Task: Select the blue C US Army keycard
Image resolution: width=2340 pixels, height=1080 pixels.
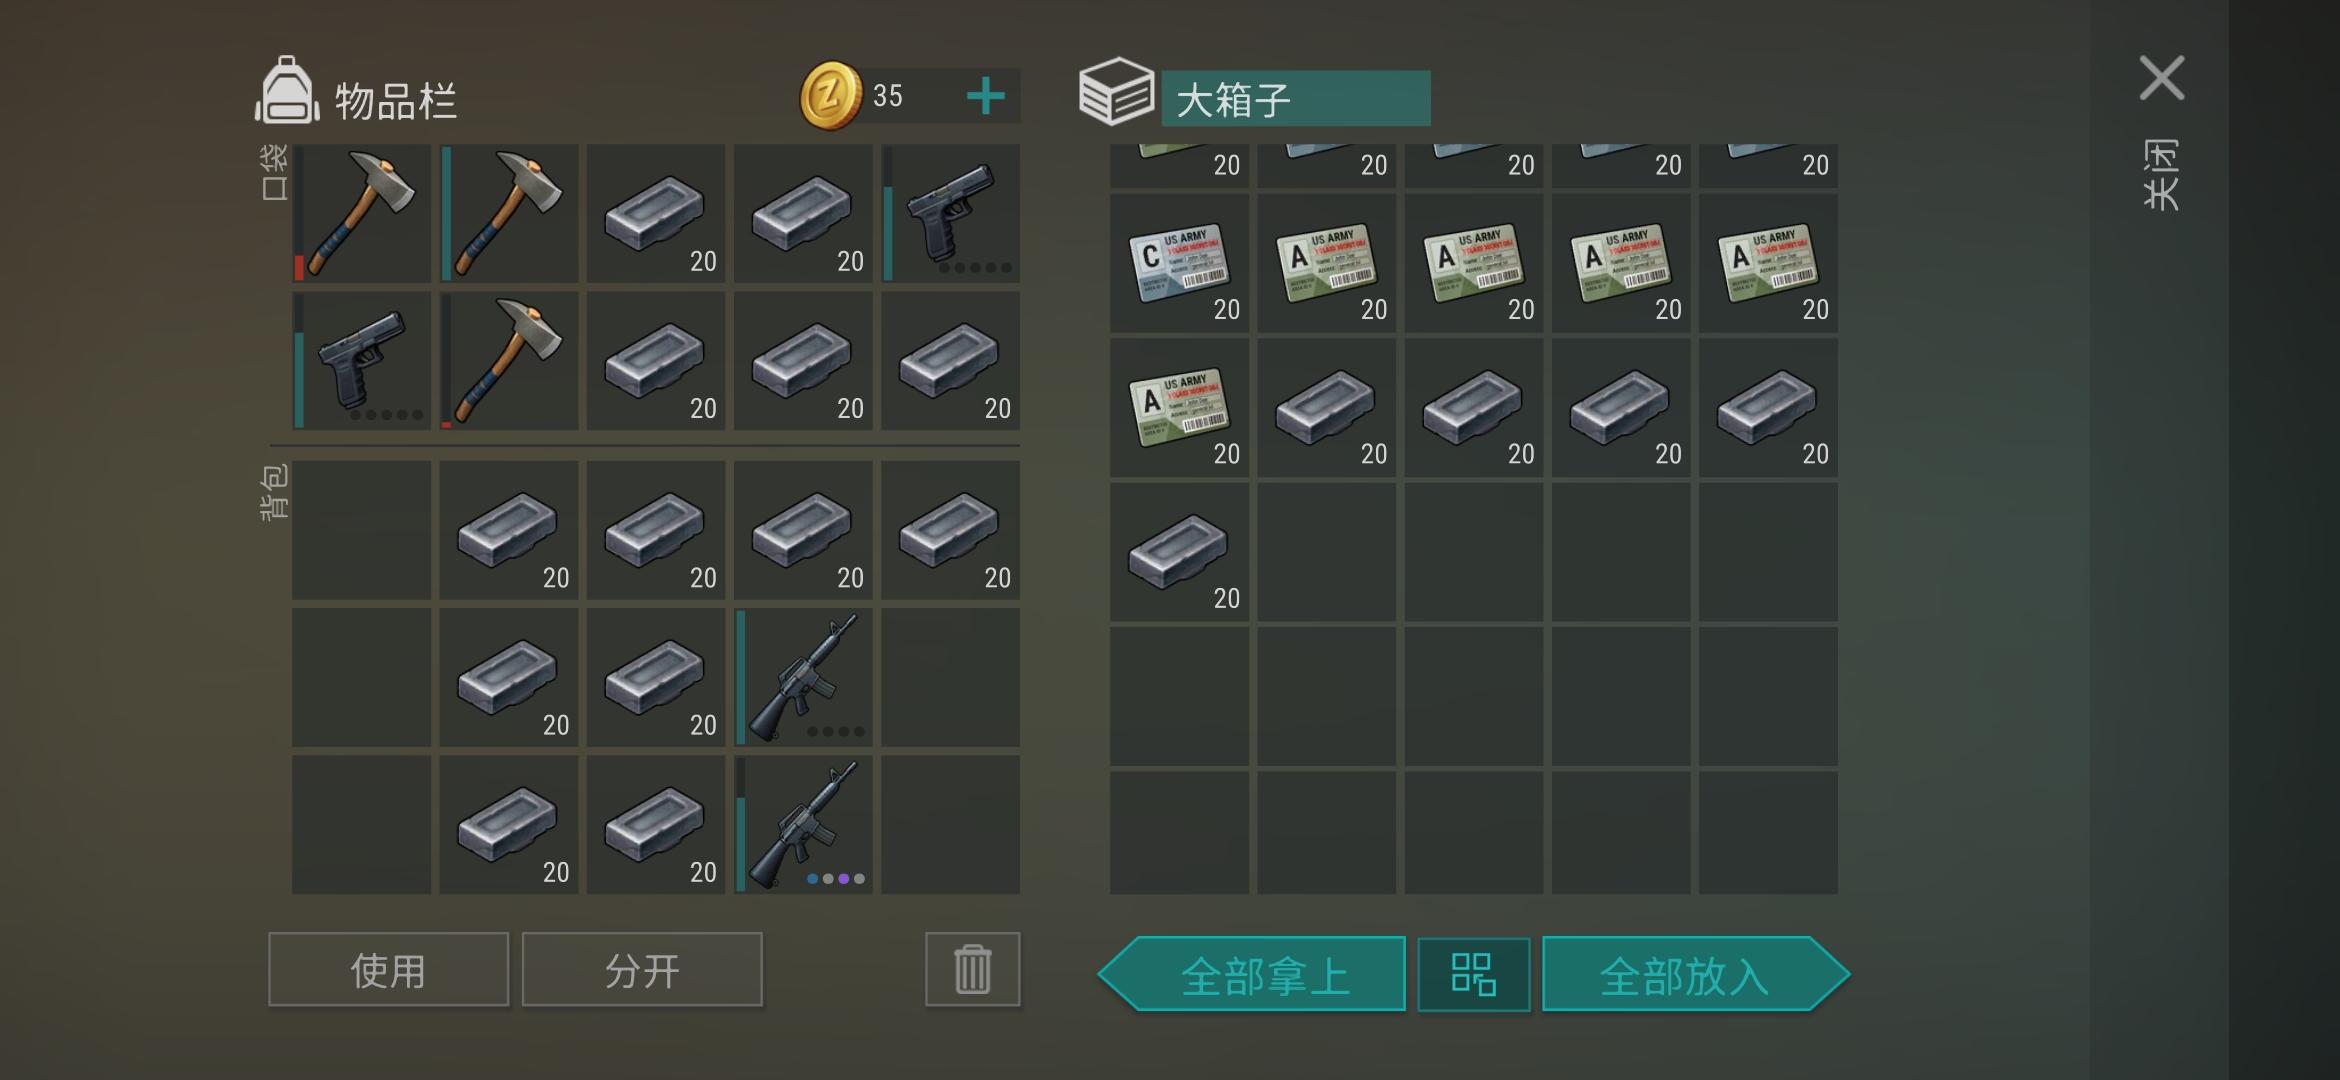Action: coord(1179,263)
